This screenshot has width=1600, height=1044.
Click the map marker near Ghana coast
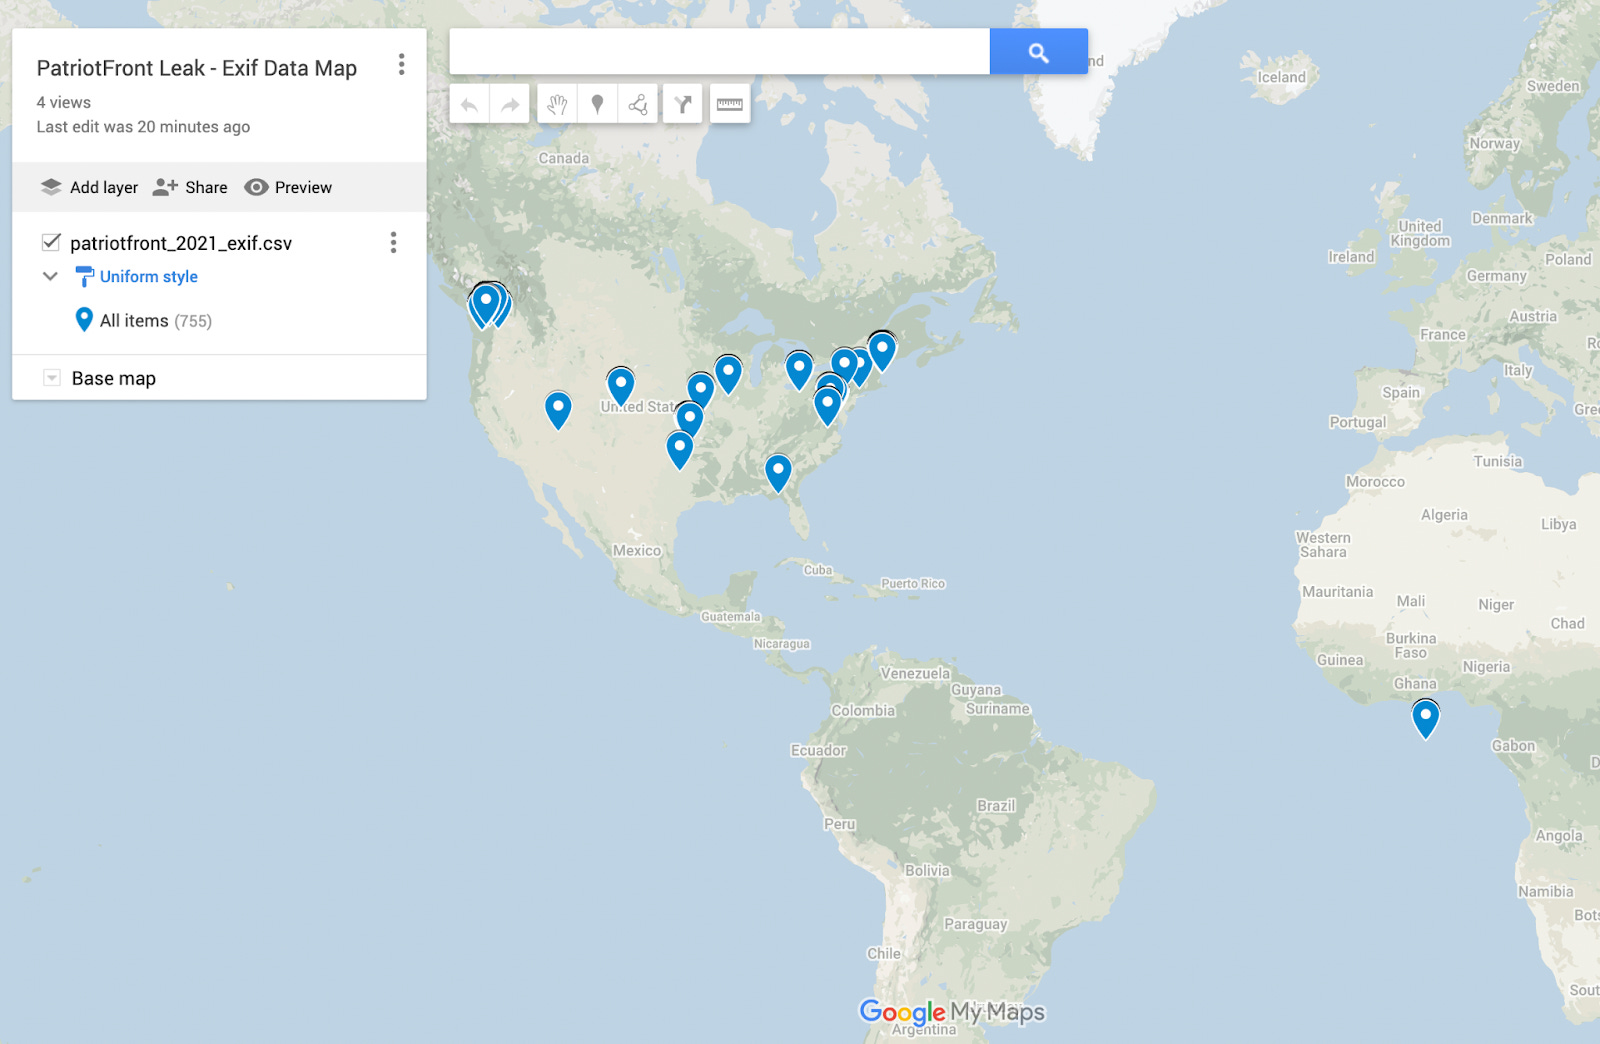coord(1425,718)
